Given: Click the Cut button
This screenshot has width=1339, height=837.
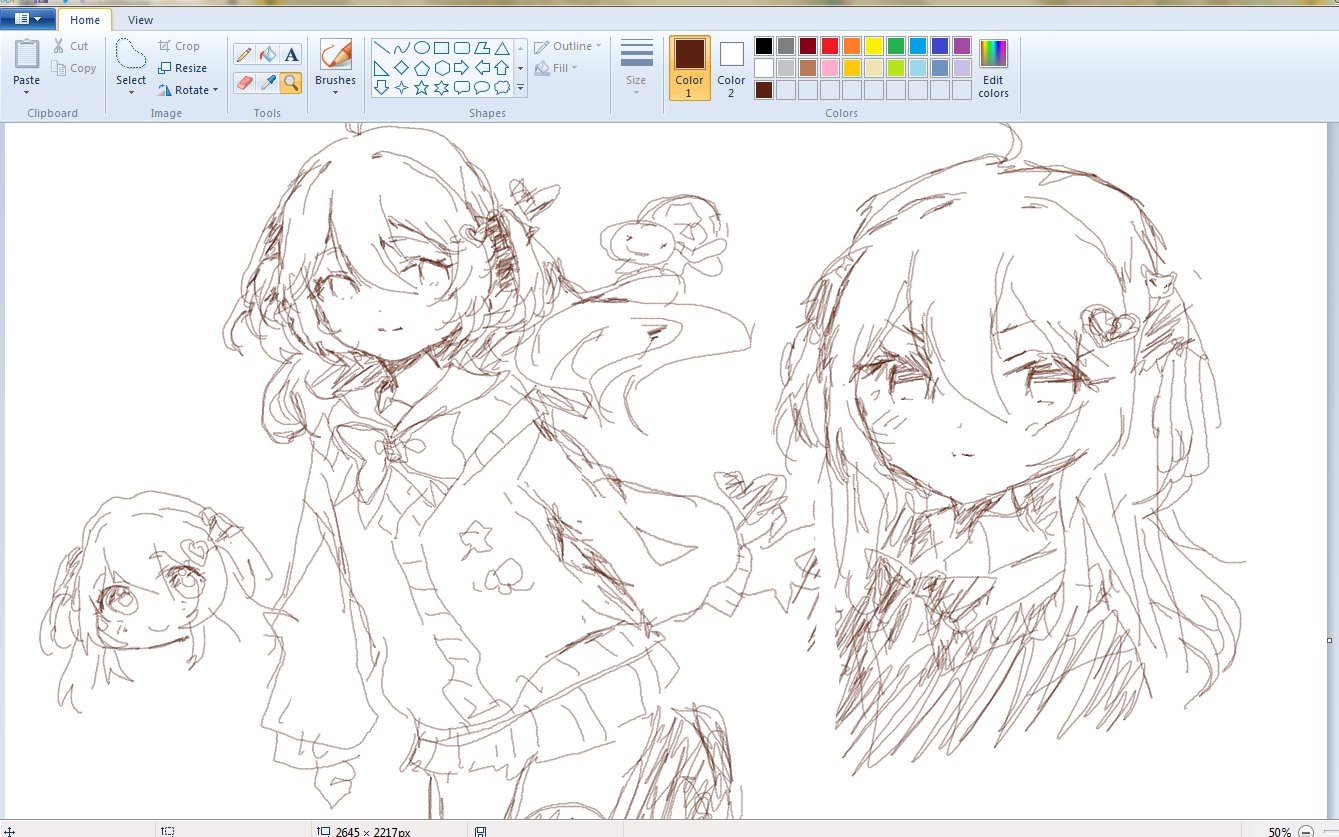Looking at the screenshot, I should point(71,46).
